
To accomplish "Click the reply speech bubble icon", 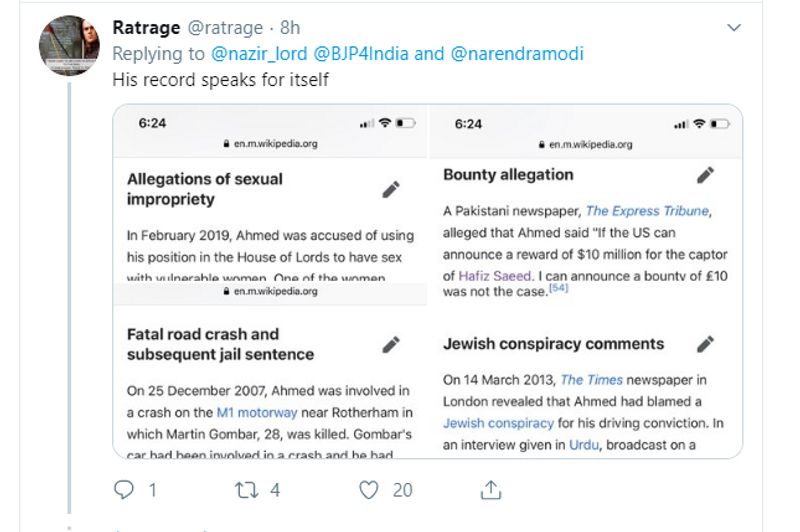I will [124, 490].
